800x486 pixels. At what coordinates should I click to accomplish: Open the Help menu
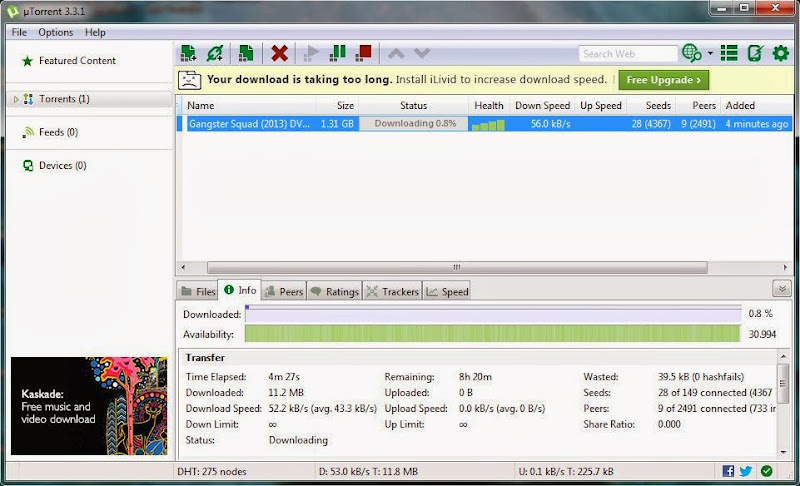[x=95, y=32]
